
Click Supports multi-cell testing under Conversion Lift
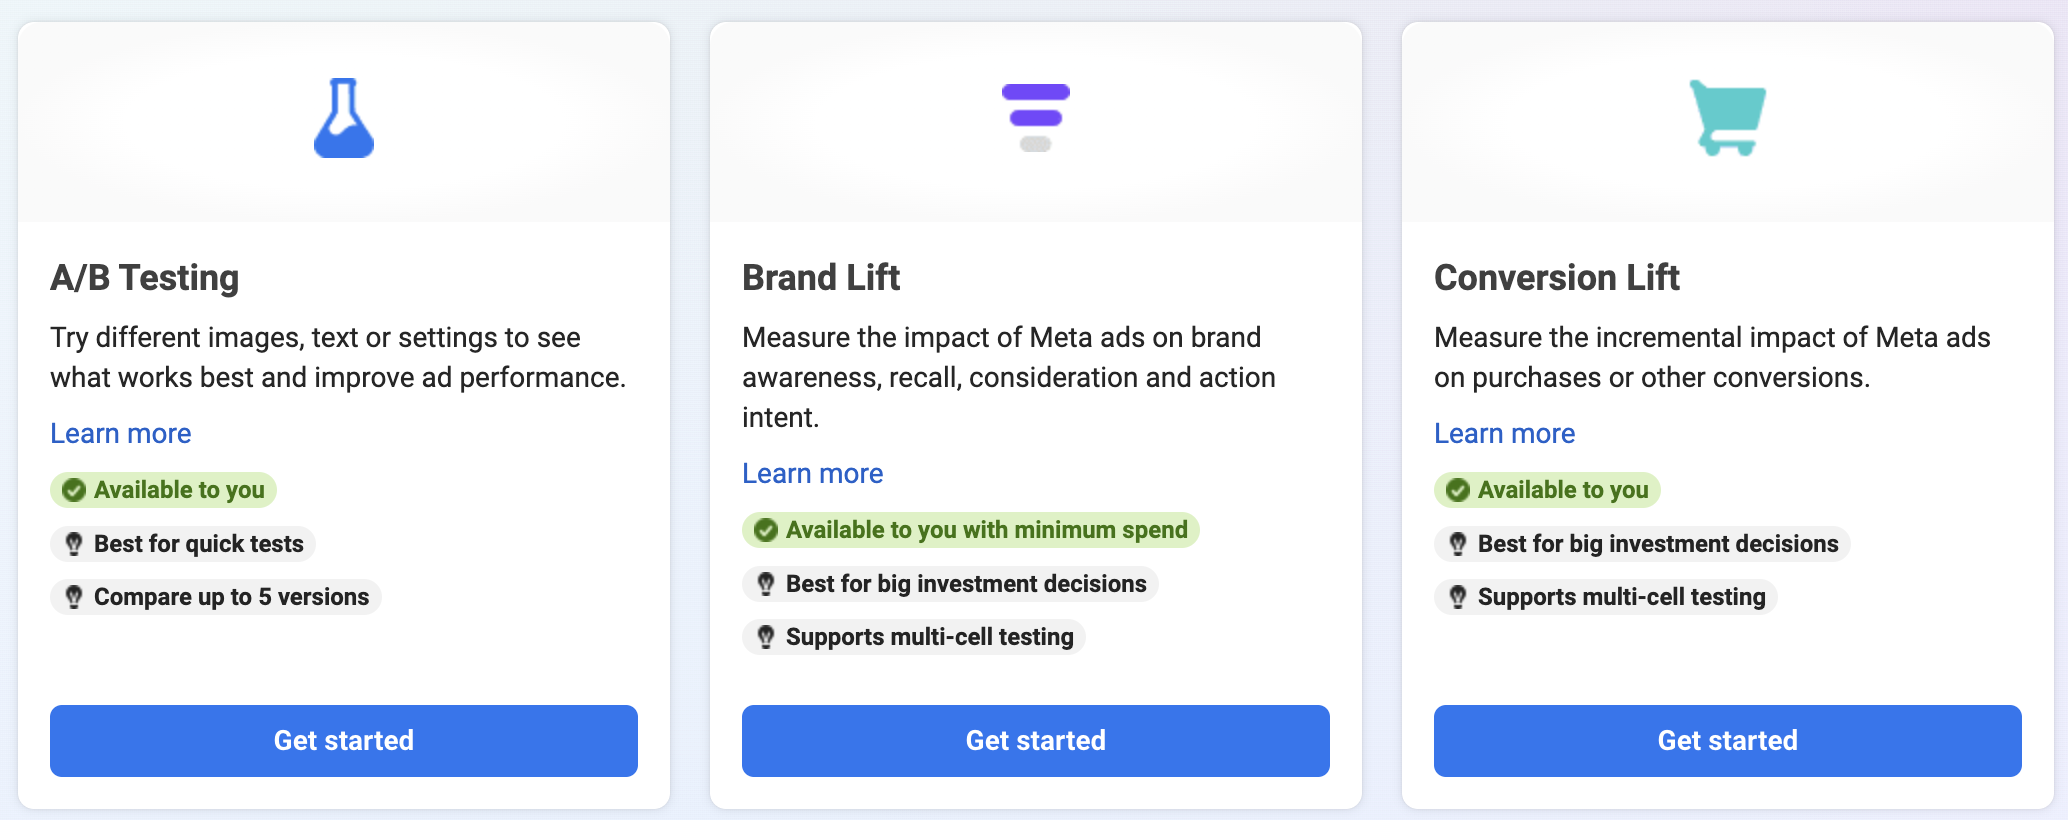pos(1604,597)
